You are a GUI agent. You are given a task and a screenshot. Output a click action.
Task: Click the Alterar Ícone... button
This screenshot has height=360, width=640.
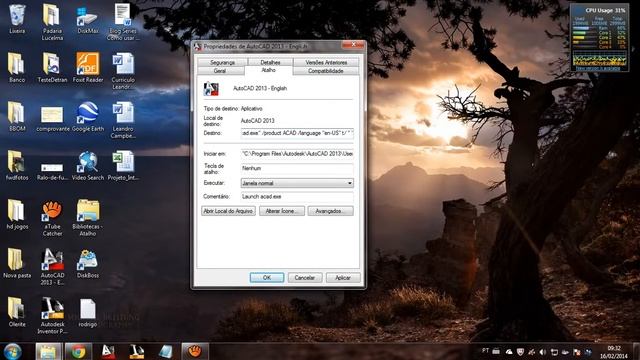(x=282, y=211)
